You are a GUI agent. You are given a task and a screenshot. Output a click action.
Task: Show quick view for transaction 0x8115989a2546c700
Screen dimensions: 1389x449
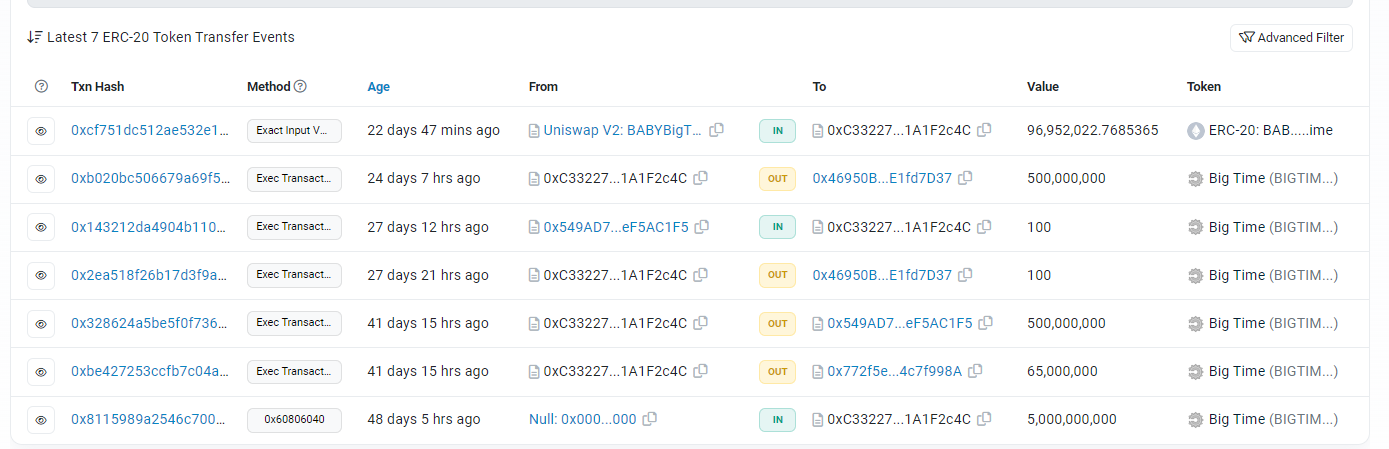[x=41, y=419]
